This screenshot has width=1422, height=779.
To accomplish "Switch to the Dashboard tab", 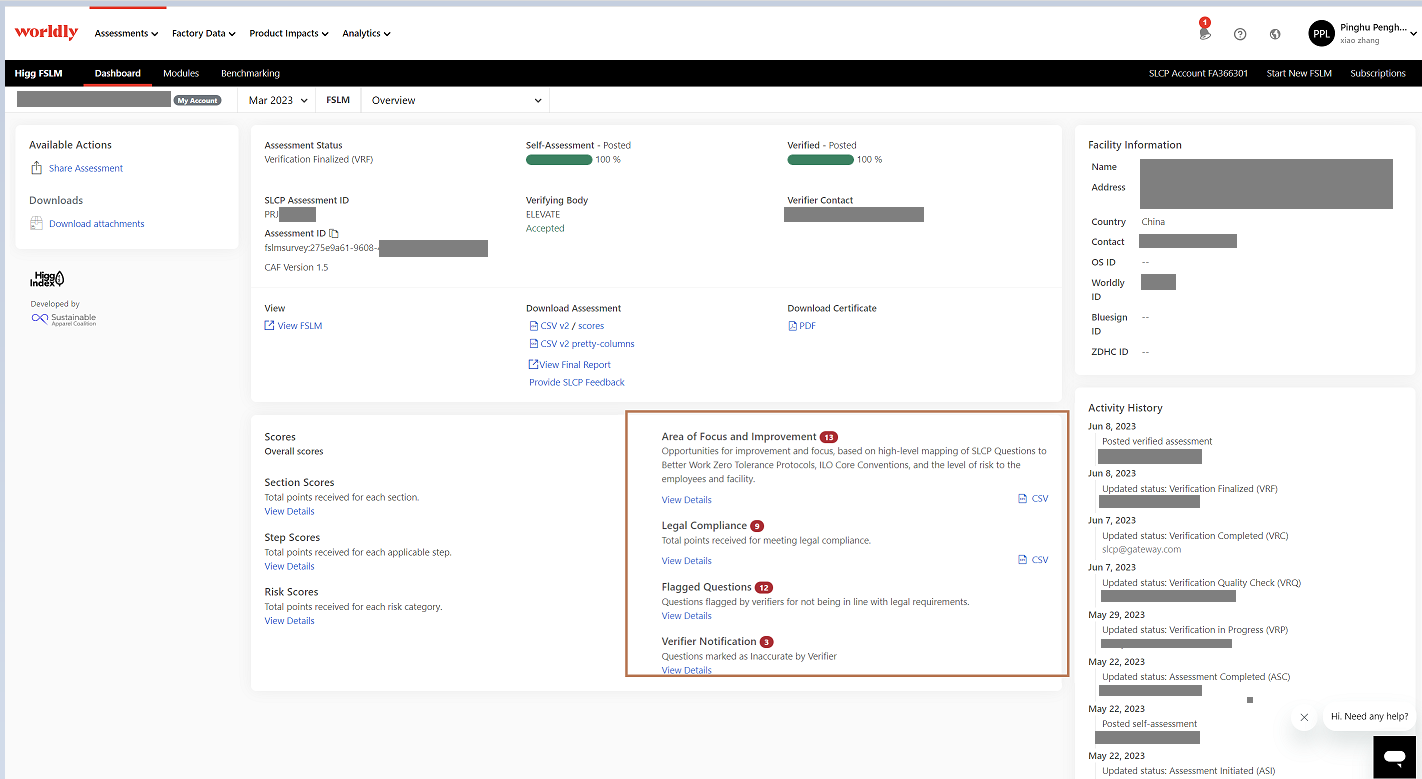I will coord(118,73).
